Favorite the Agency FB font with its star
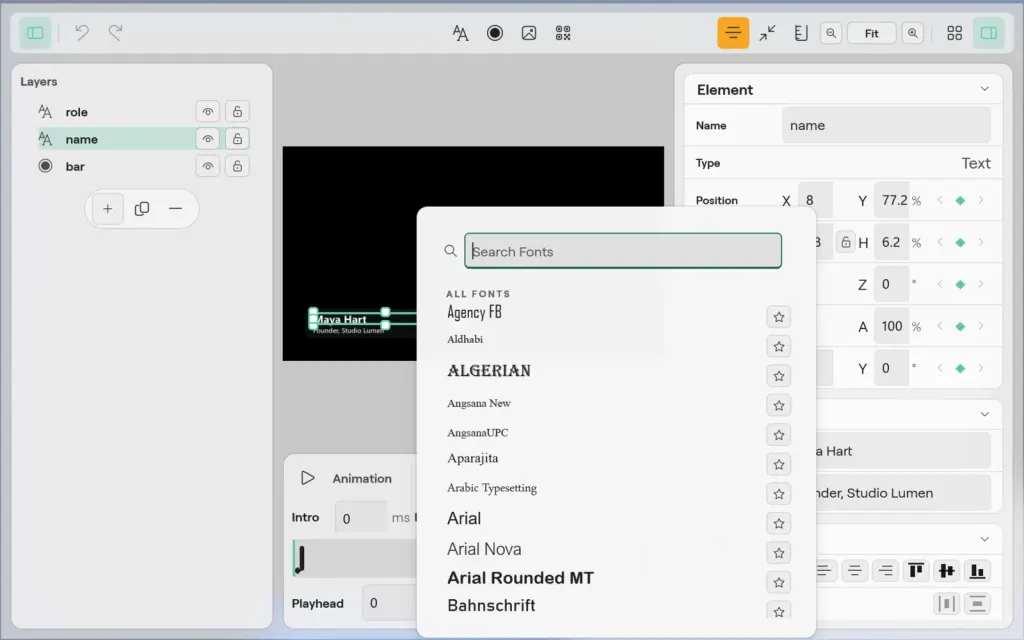The image size is (1024, 640). click(x=778, y=317)
